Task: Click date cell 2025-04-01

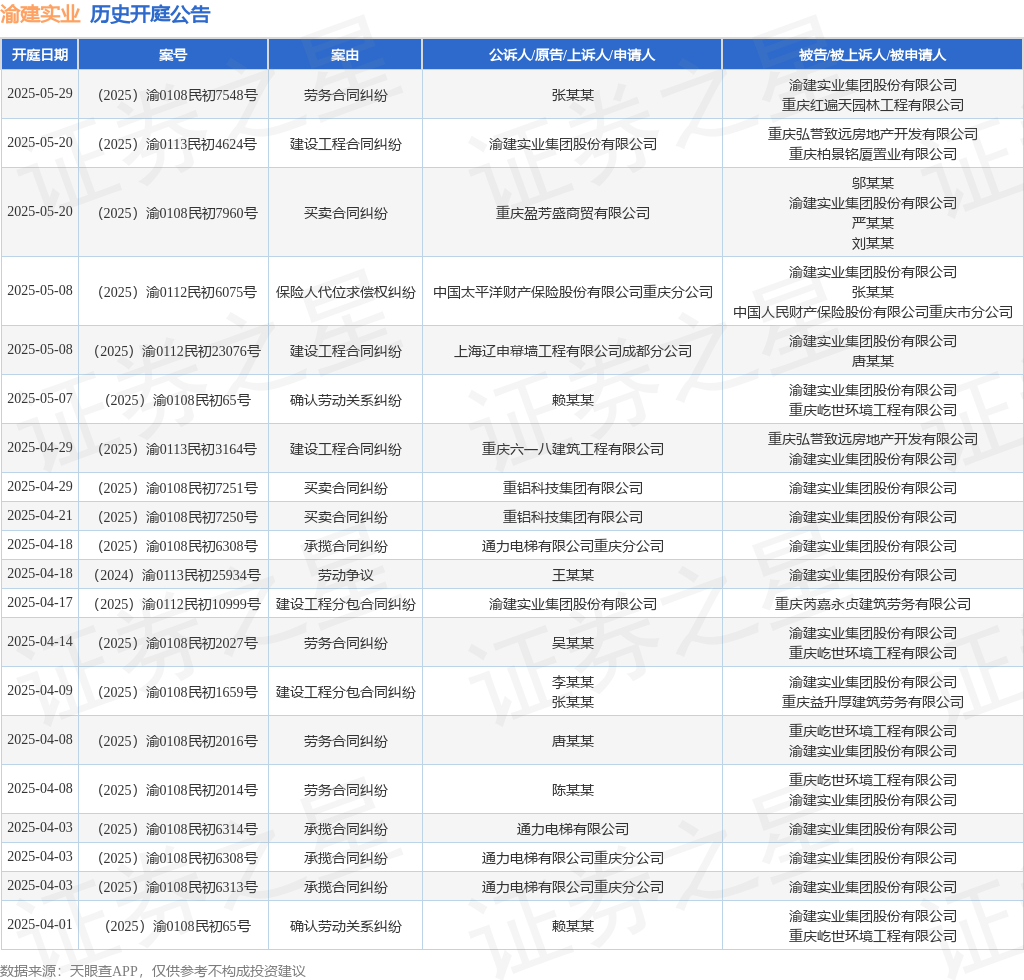Action: pyautogui.click(x=40, y=925)
